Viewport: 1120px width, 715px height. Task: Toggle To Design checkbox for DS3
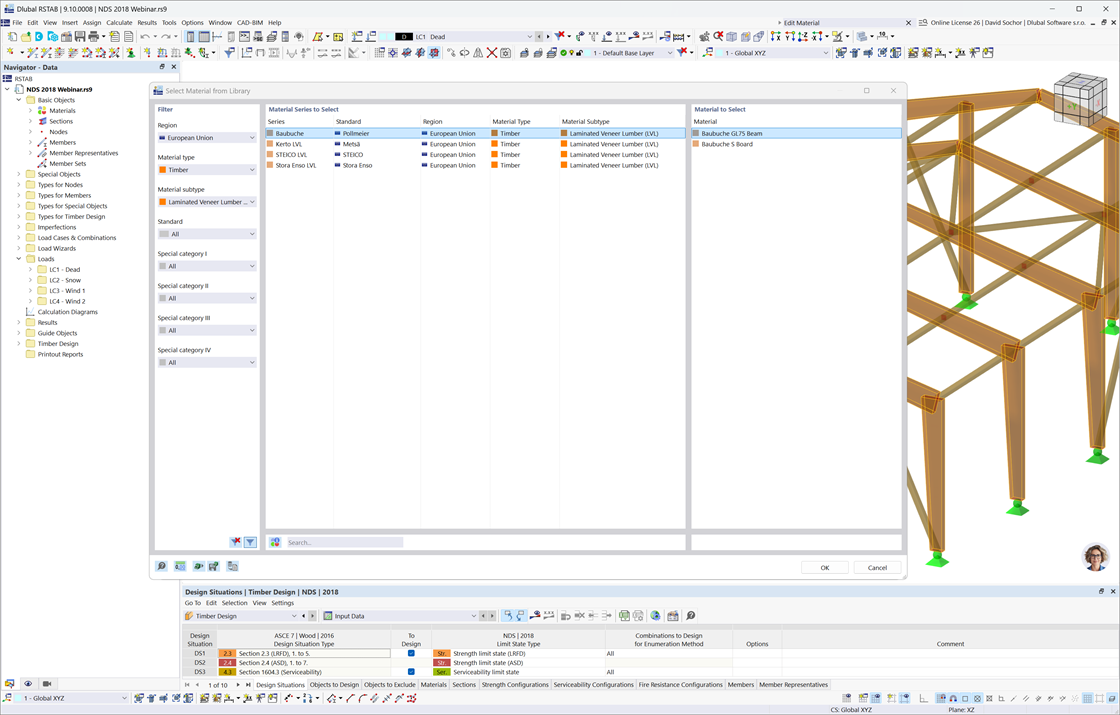point(411,671)
